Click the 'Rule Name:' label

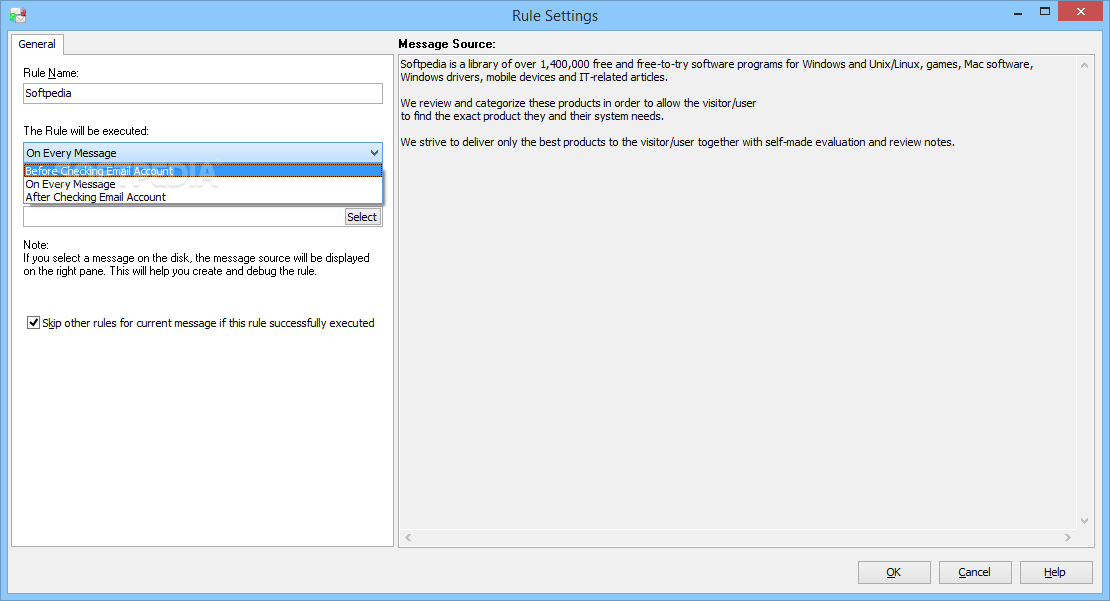(51, 73)
